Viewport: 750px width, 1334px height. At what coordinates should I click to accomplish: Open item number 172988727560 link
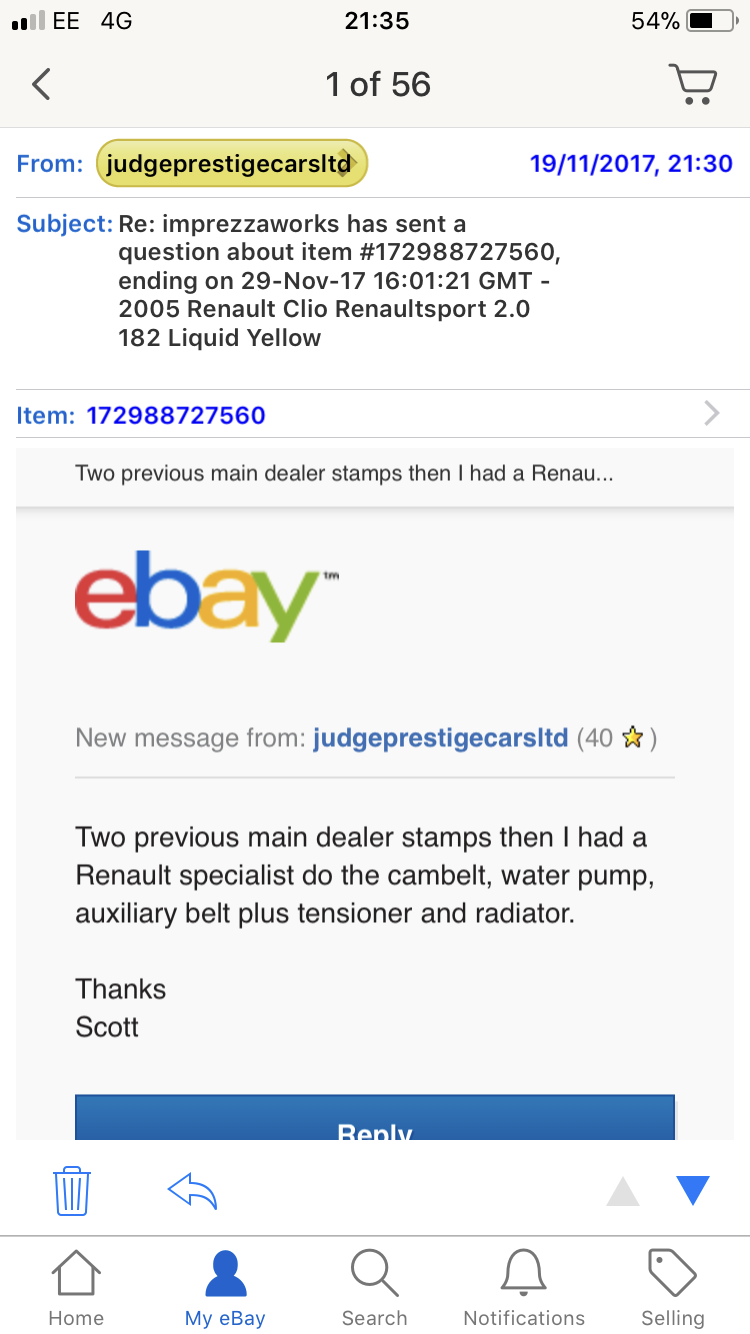tap(176, 414)
